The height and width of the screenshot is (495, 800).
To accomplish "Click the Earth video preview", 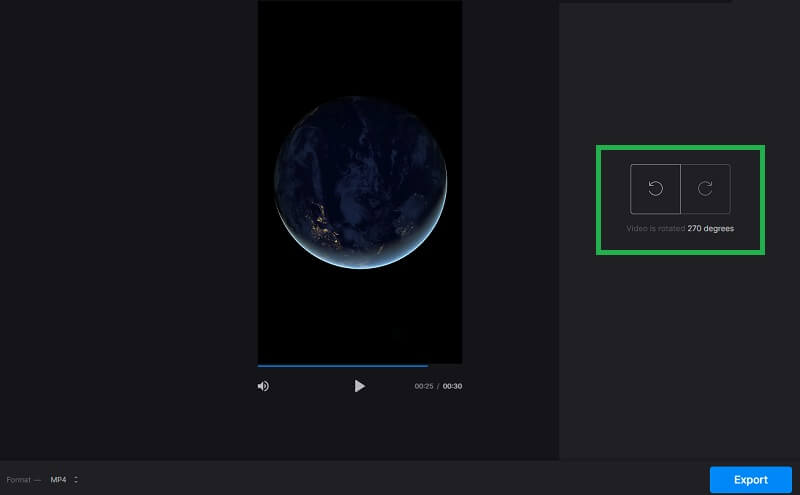I will [360, 182].
